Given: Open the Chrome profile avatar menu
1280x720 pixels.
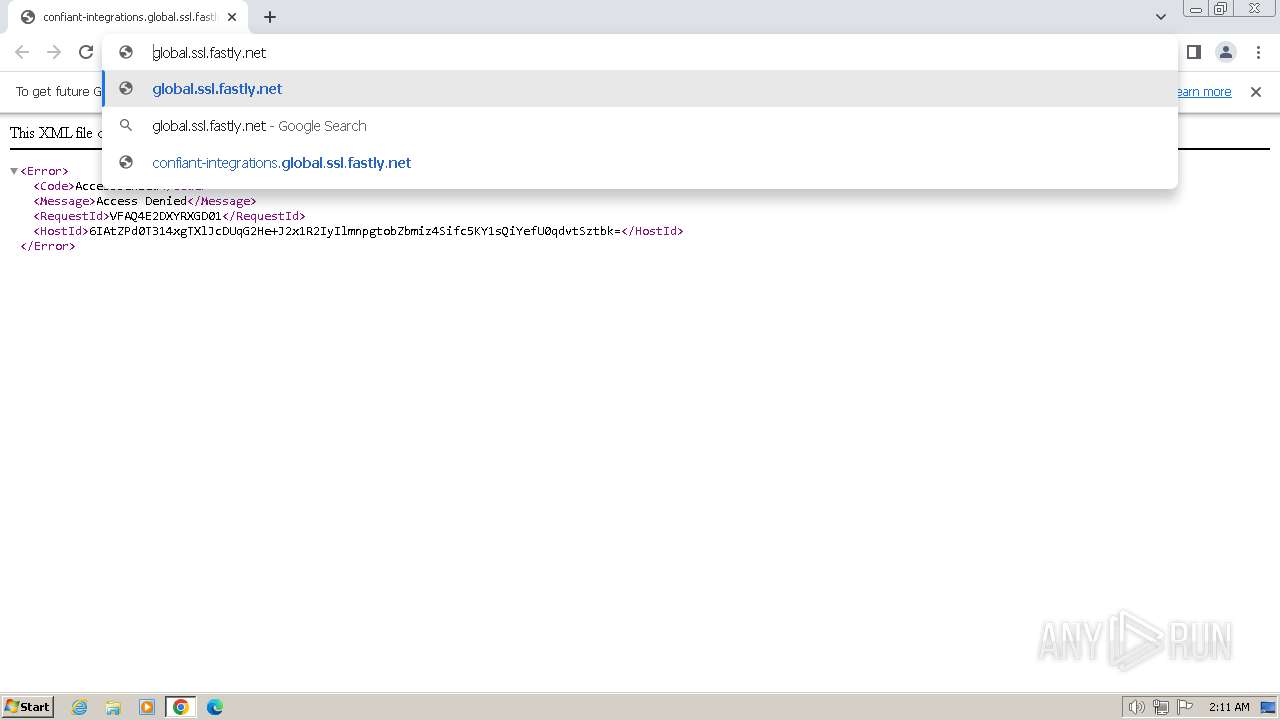Looking at the screenshot, I should click(x=1225, y=52).
